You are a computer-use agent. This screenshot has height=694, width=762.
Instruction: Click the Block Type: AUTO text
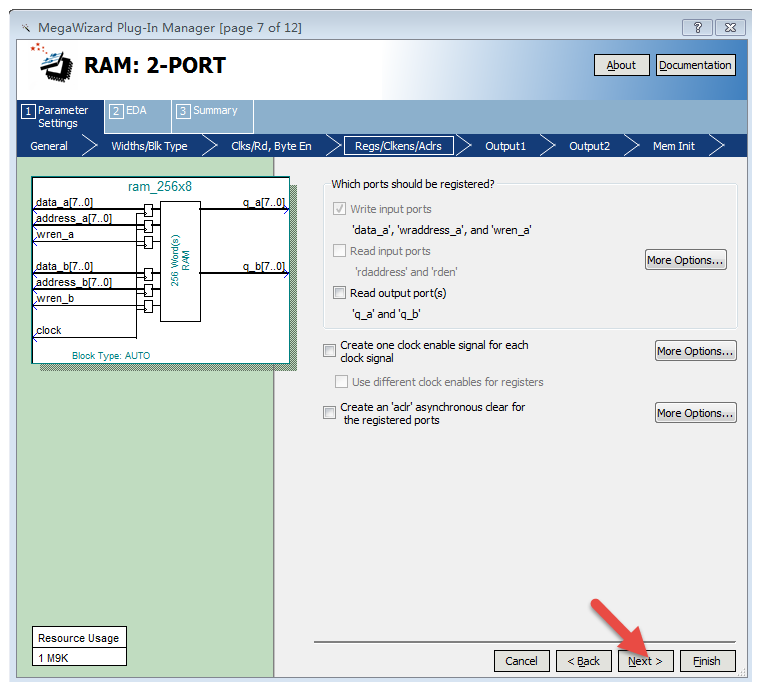pyautogui.click(x=111, y=356)
